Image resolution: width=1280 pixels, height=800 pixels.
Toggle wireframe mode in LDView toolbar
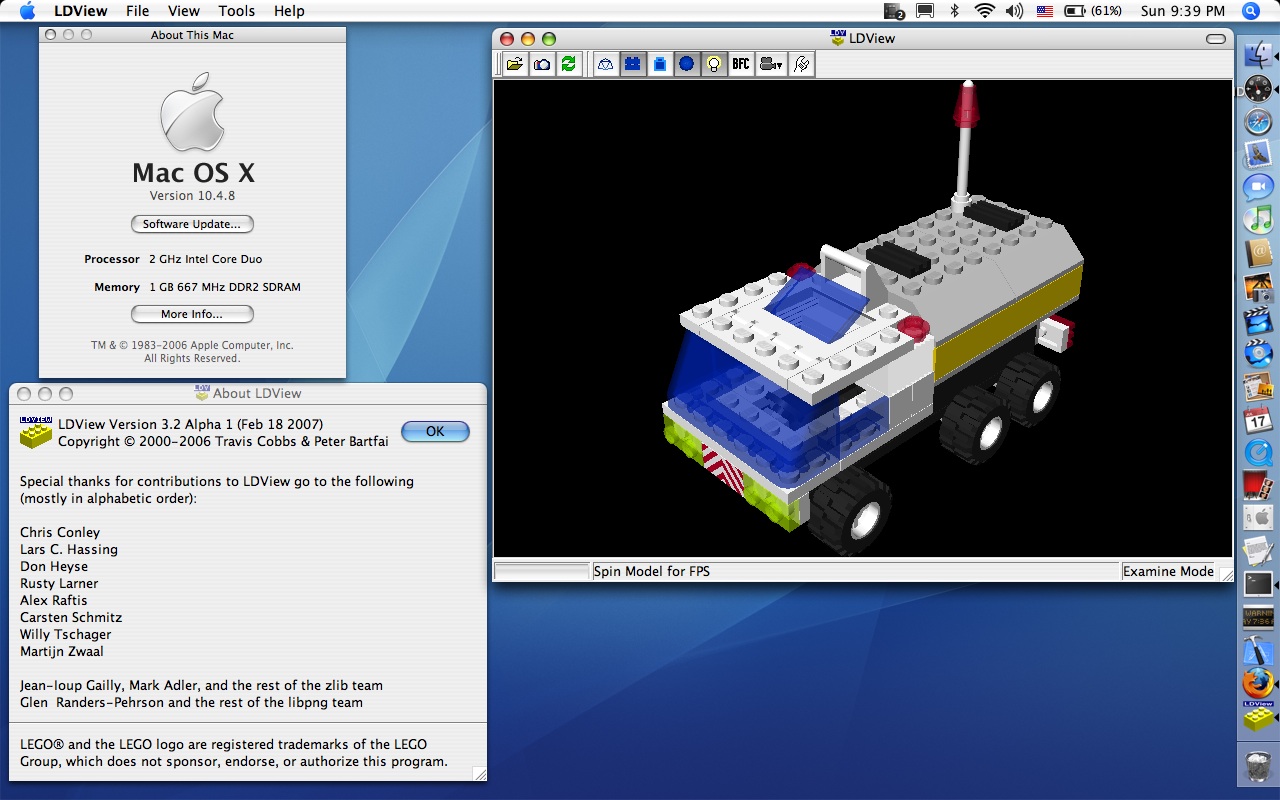click(x=605, y=64)
